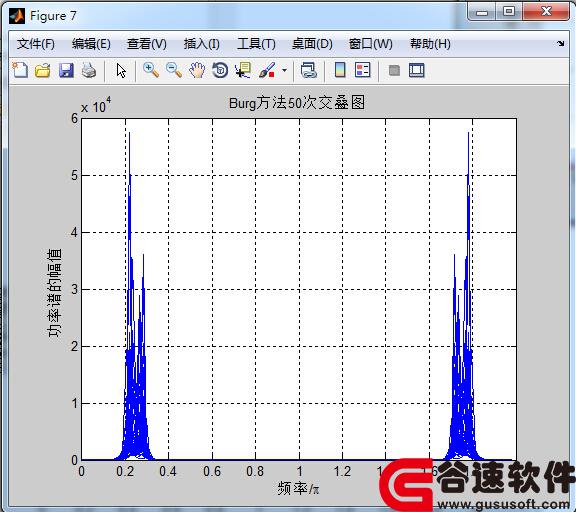Click the y-axis label 功率谱的幅值
The height and width of the screenshot is (512, 576).
[54, 293]
